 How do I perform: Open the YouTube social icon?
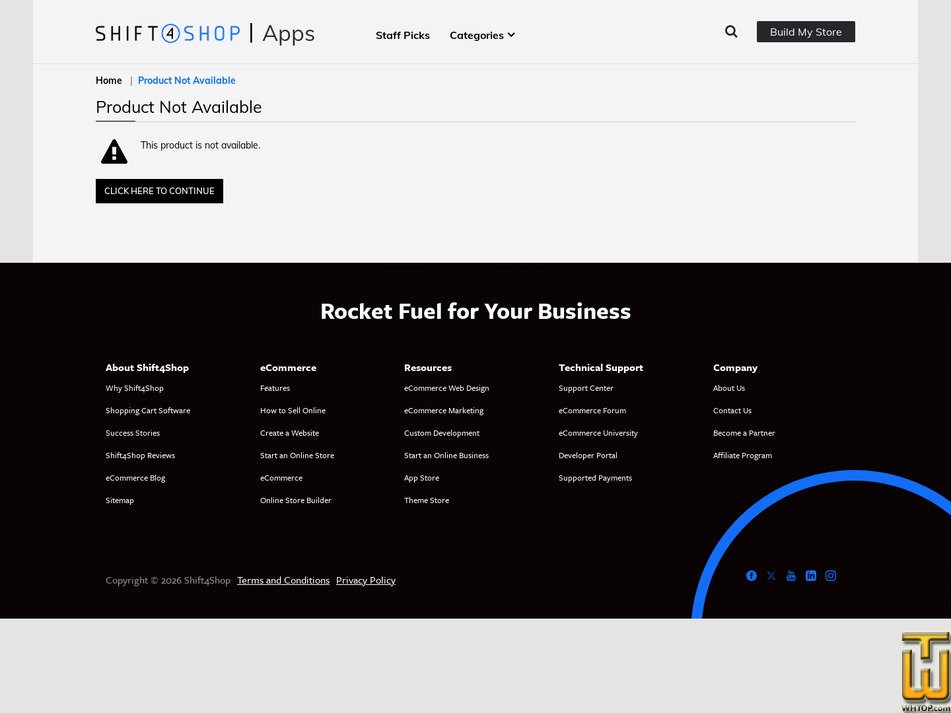[x=791, y=576]
